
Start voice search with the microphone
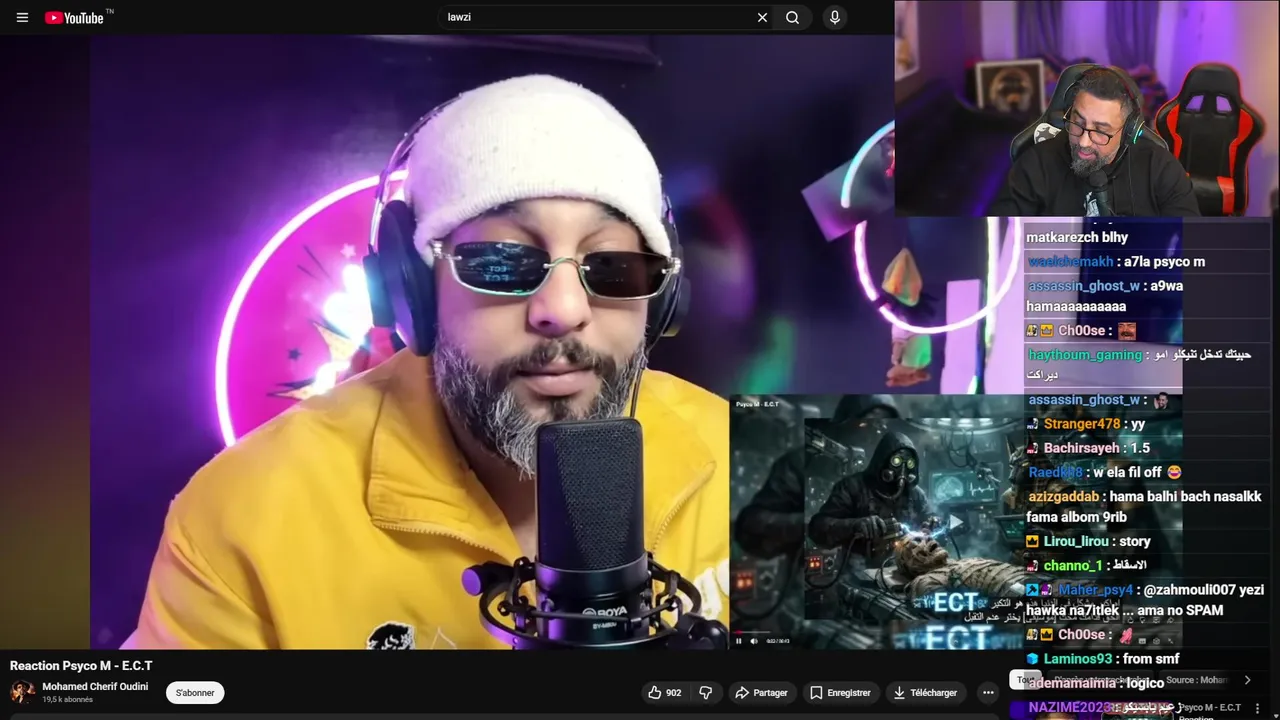(x=834, y=17)
